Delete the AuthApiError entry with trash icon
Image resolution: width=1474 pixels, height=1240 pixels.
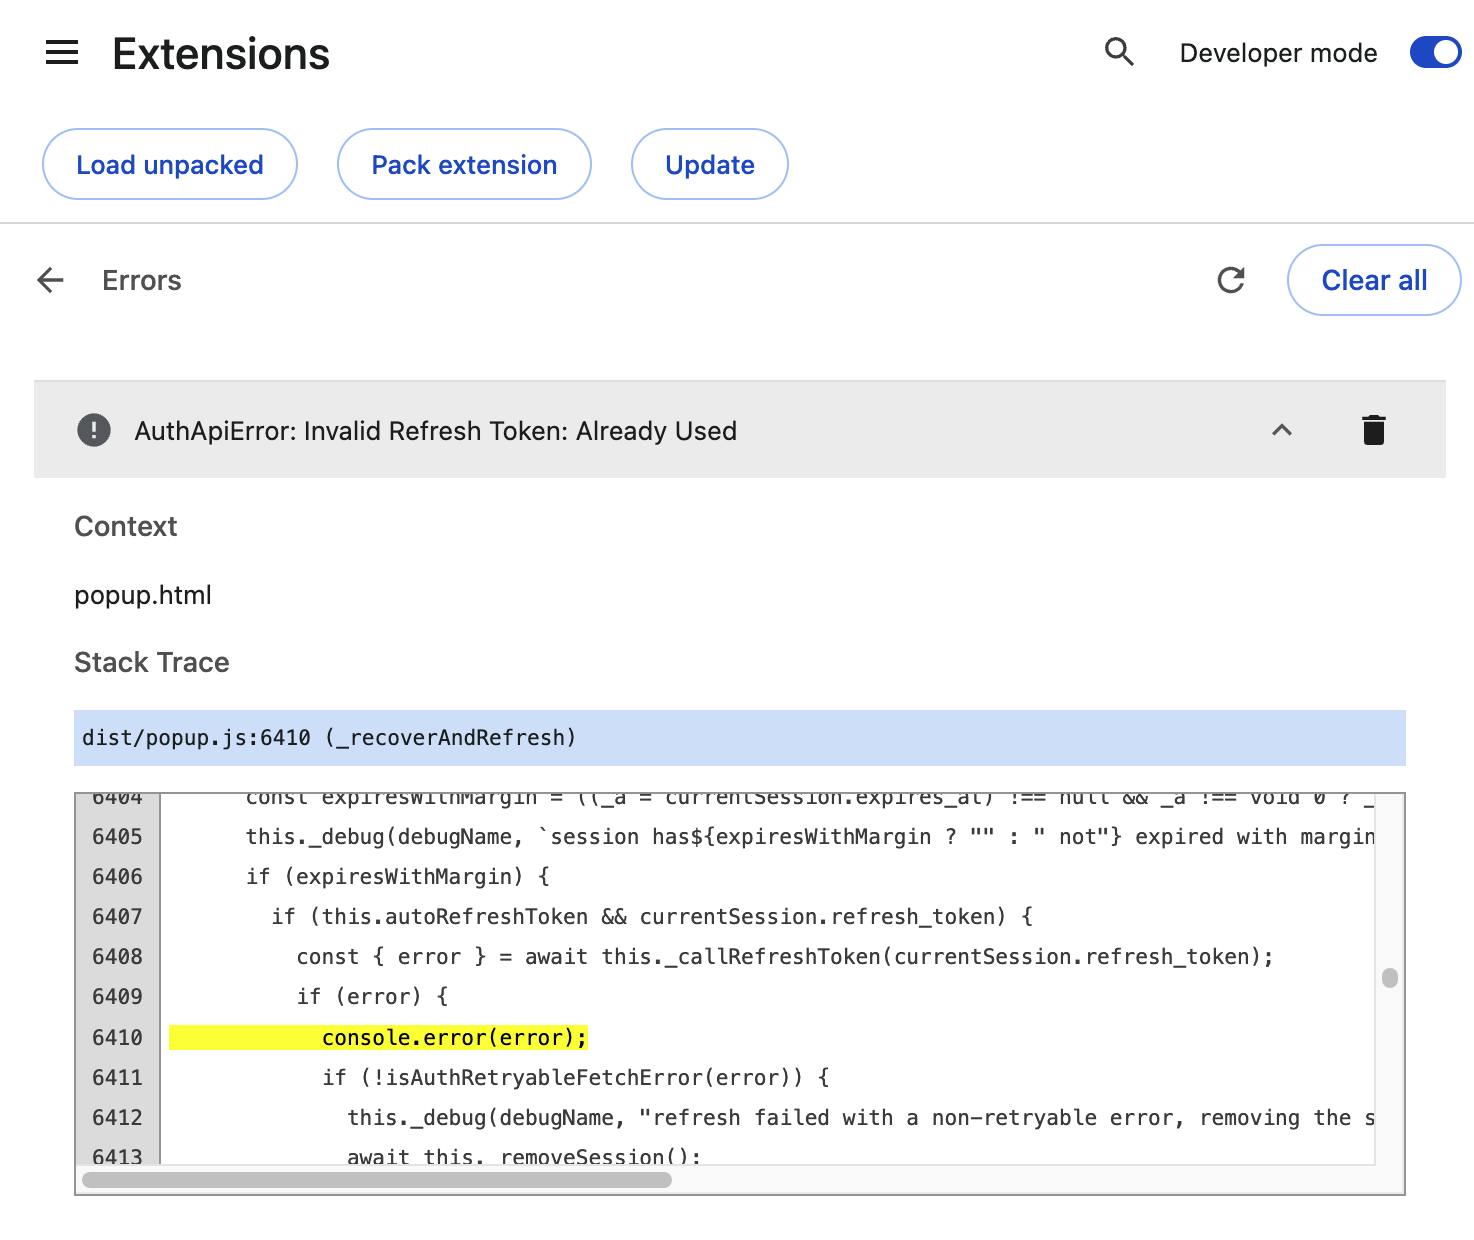tap(1374, 430)
